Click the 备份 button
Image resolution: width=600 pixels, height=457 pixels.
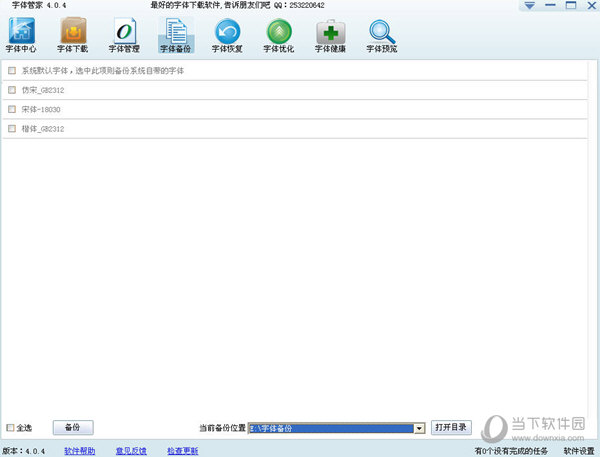tap(73, 428)
